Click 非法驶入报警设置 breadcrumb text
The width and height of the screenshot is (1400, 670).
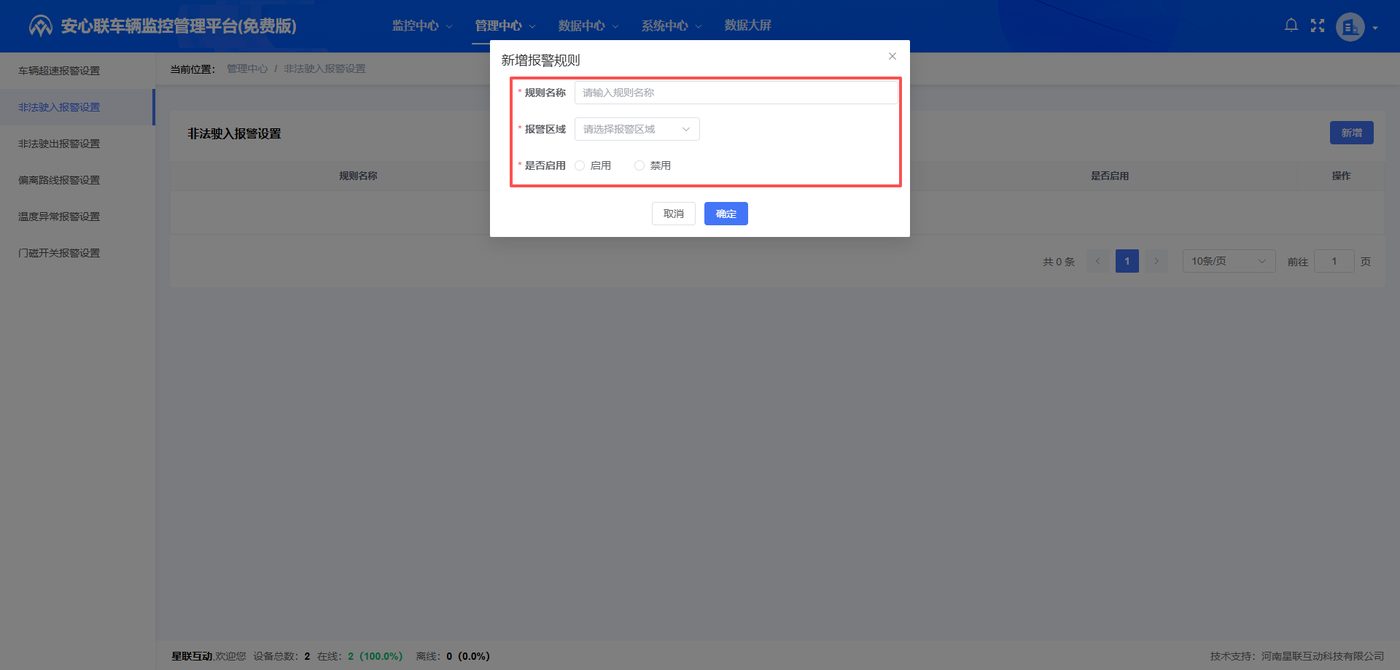click(x=325, y=69)
